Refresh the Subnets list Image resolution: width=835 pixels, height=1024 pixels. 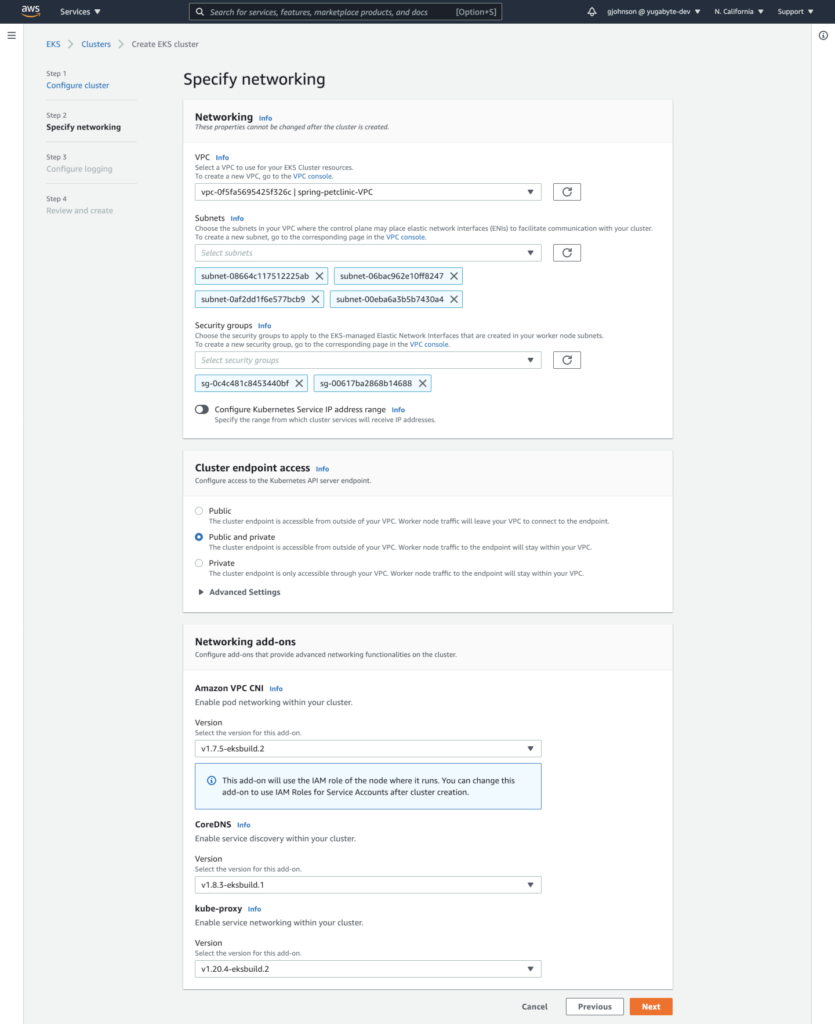(x=566, y=252)
